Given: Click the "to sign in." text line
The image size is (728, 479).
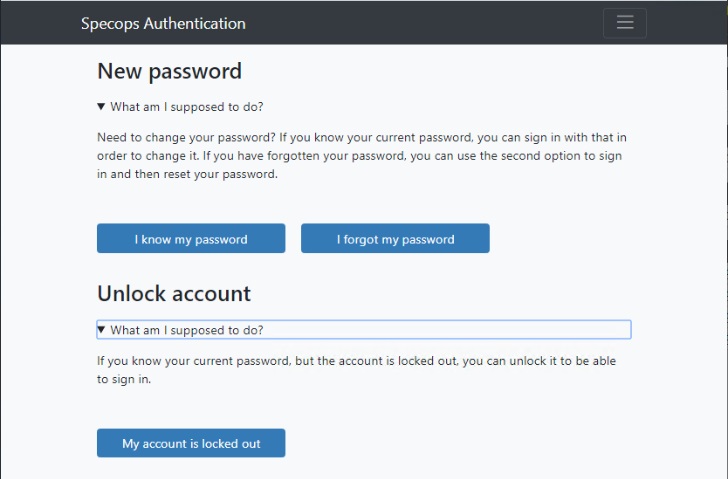Looking at the screenshot, I should 124,380.
